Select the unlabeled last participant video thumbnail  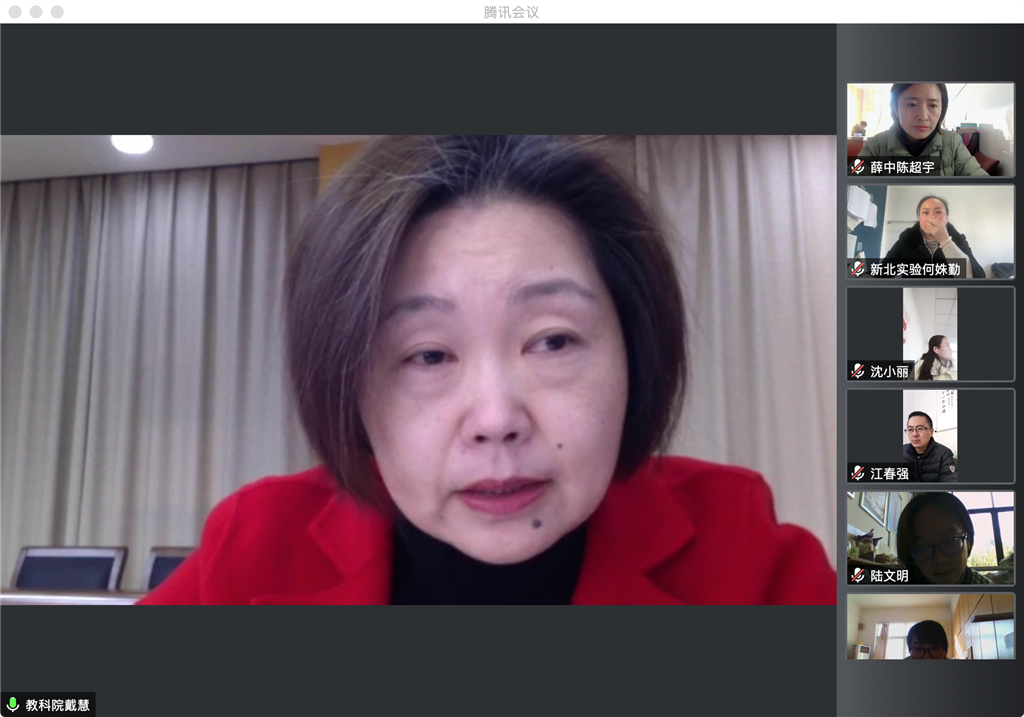tap(931, 626)
